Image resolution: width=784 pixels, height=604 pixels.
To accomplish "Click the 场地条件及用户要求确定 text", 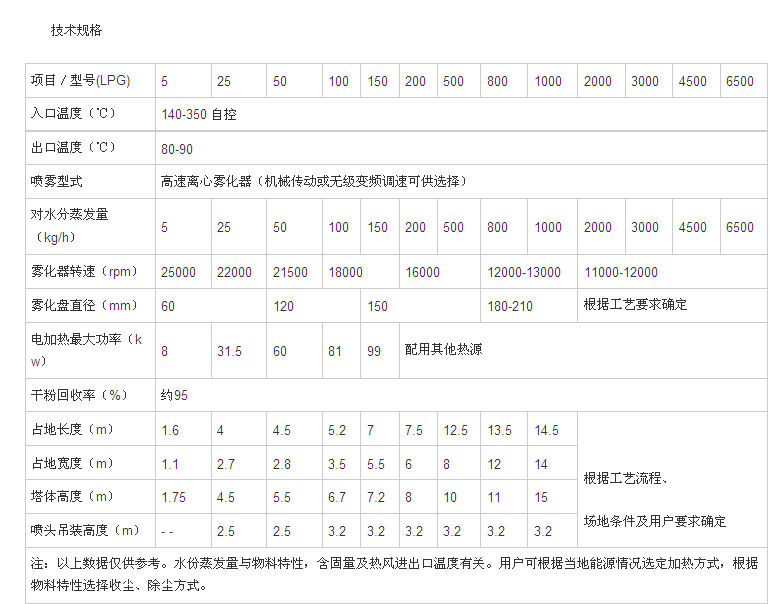I will click(x=655, y=522).
